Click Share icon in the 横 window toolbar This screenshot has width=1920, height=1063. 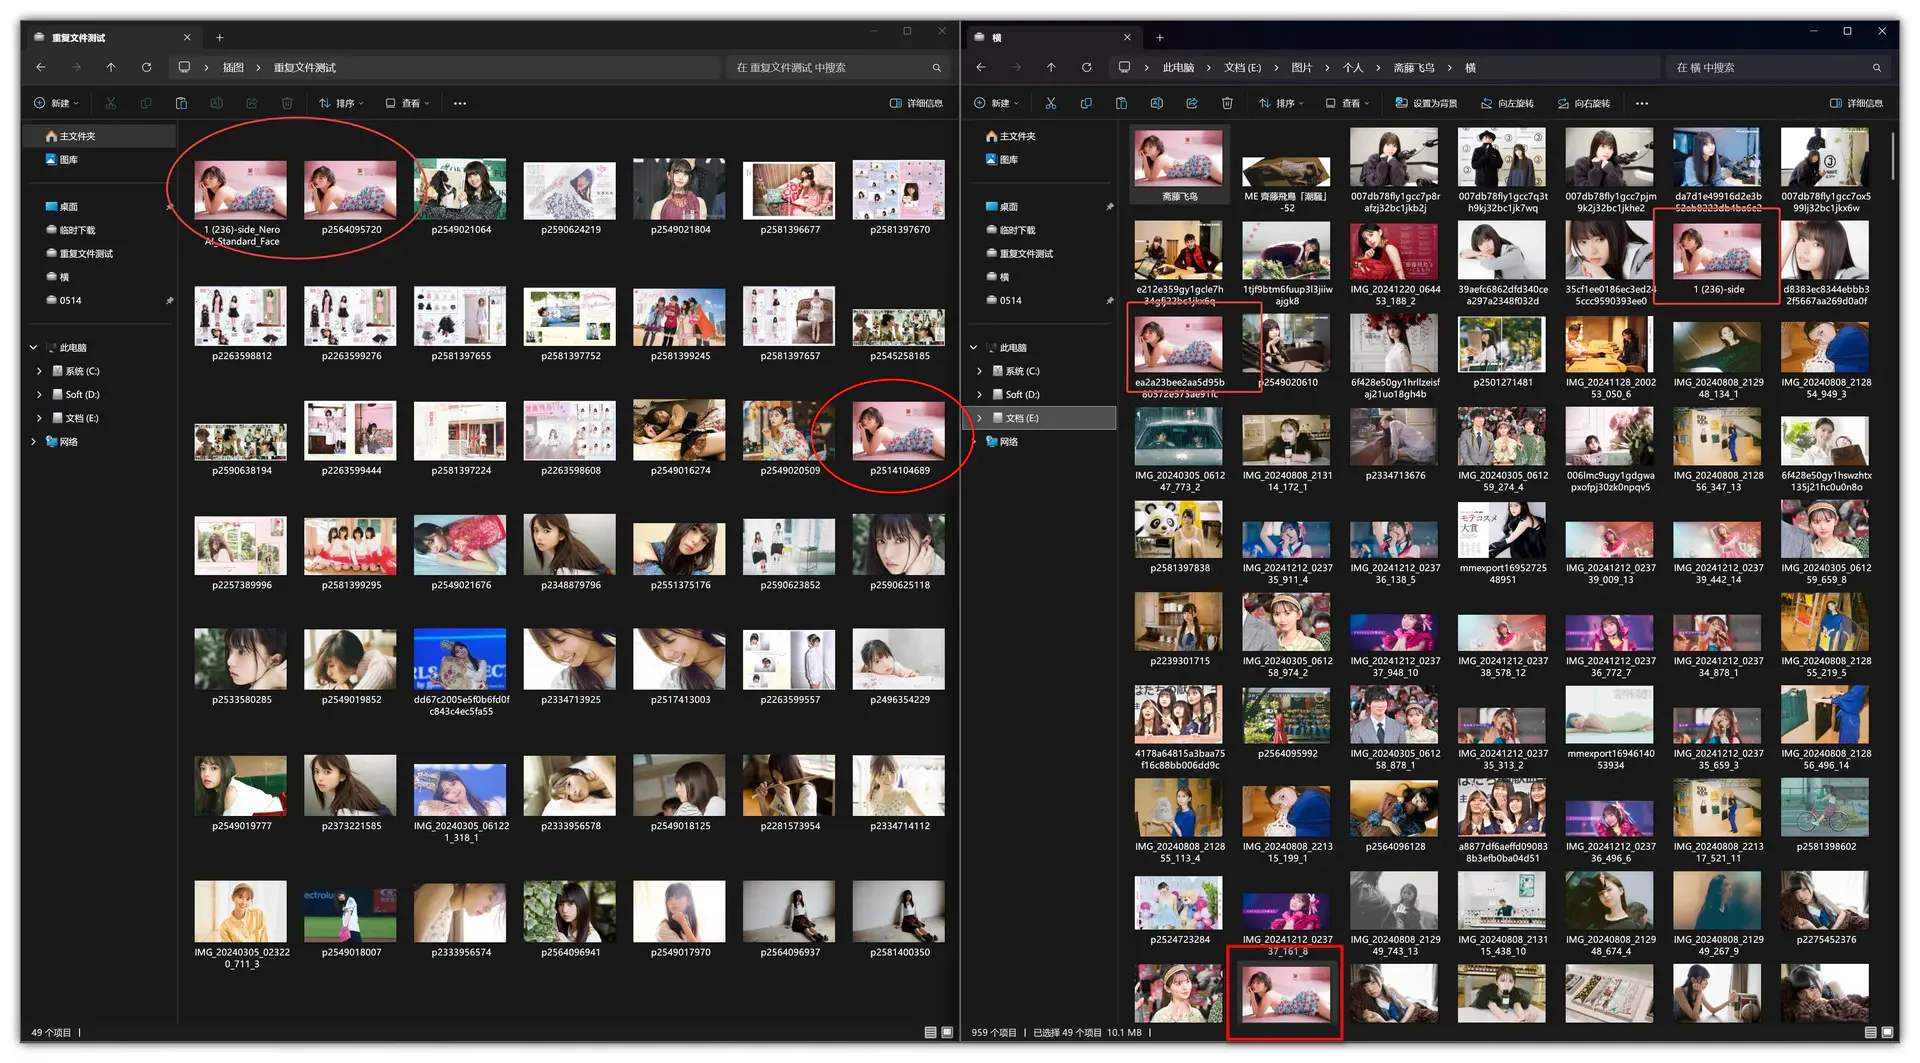[x=1192, y=103]
